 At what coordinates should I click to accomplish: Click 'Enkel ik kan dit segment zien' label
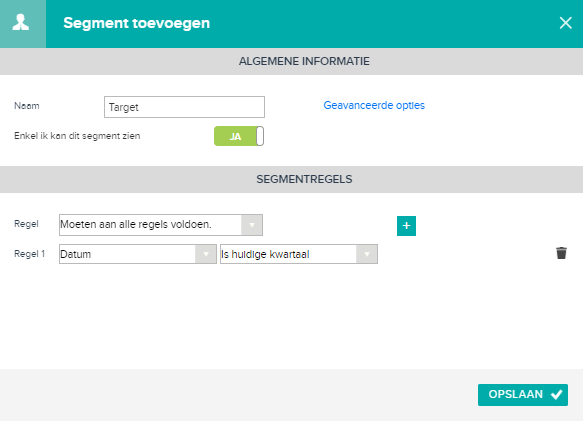pyautogui.click(x=77, y=136)
